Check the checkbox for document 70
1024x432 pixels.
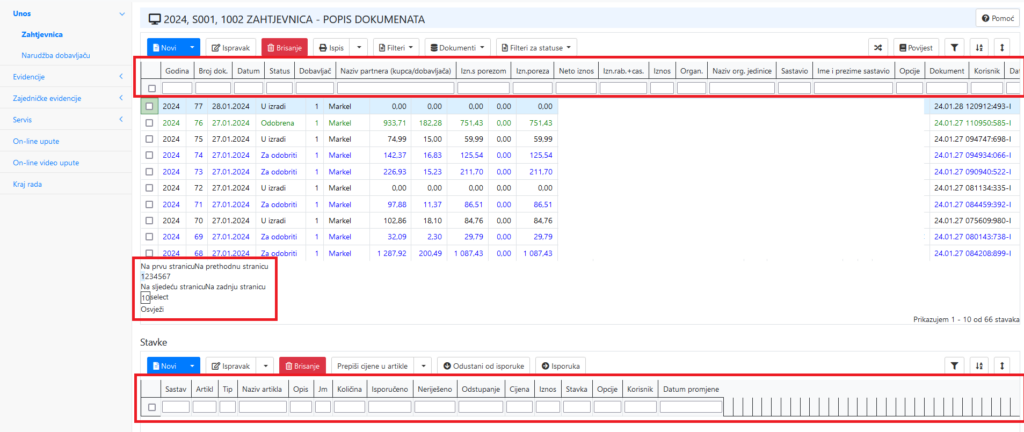click(x=150, y=221)
